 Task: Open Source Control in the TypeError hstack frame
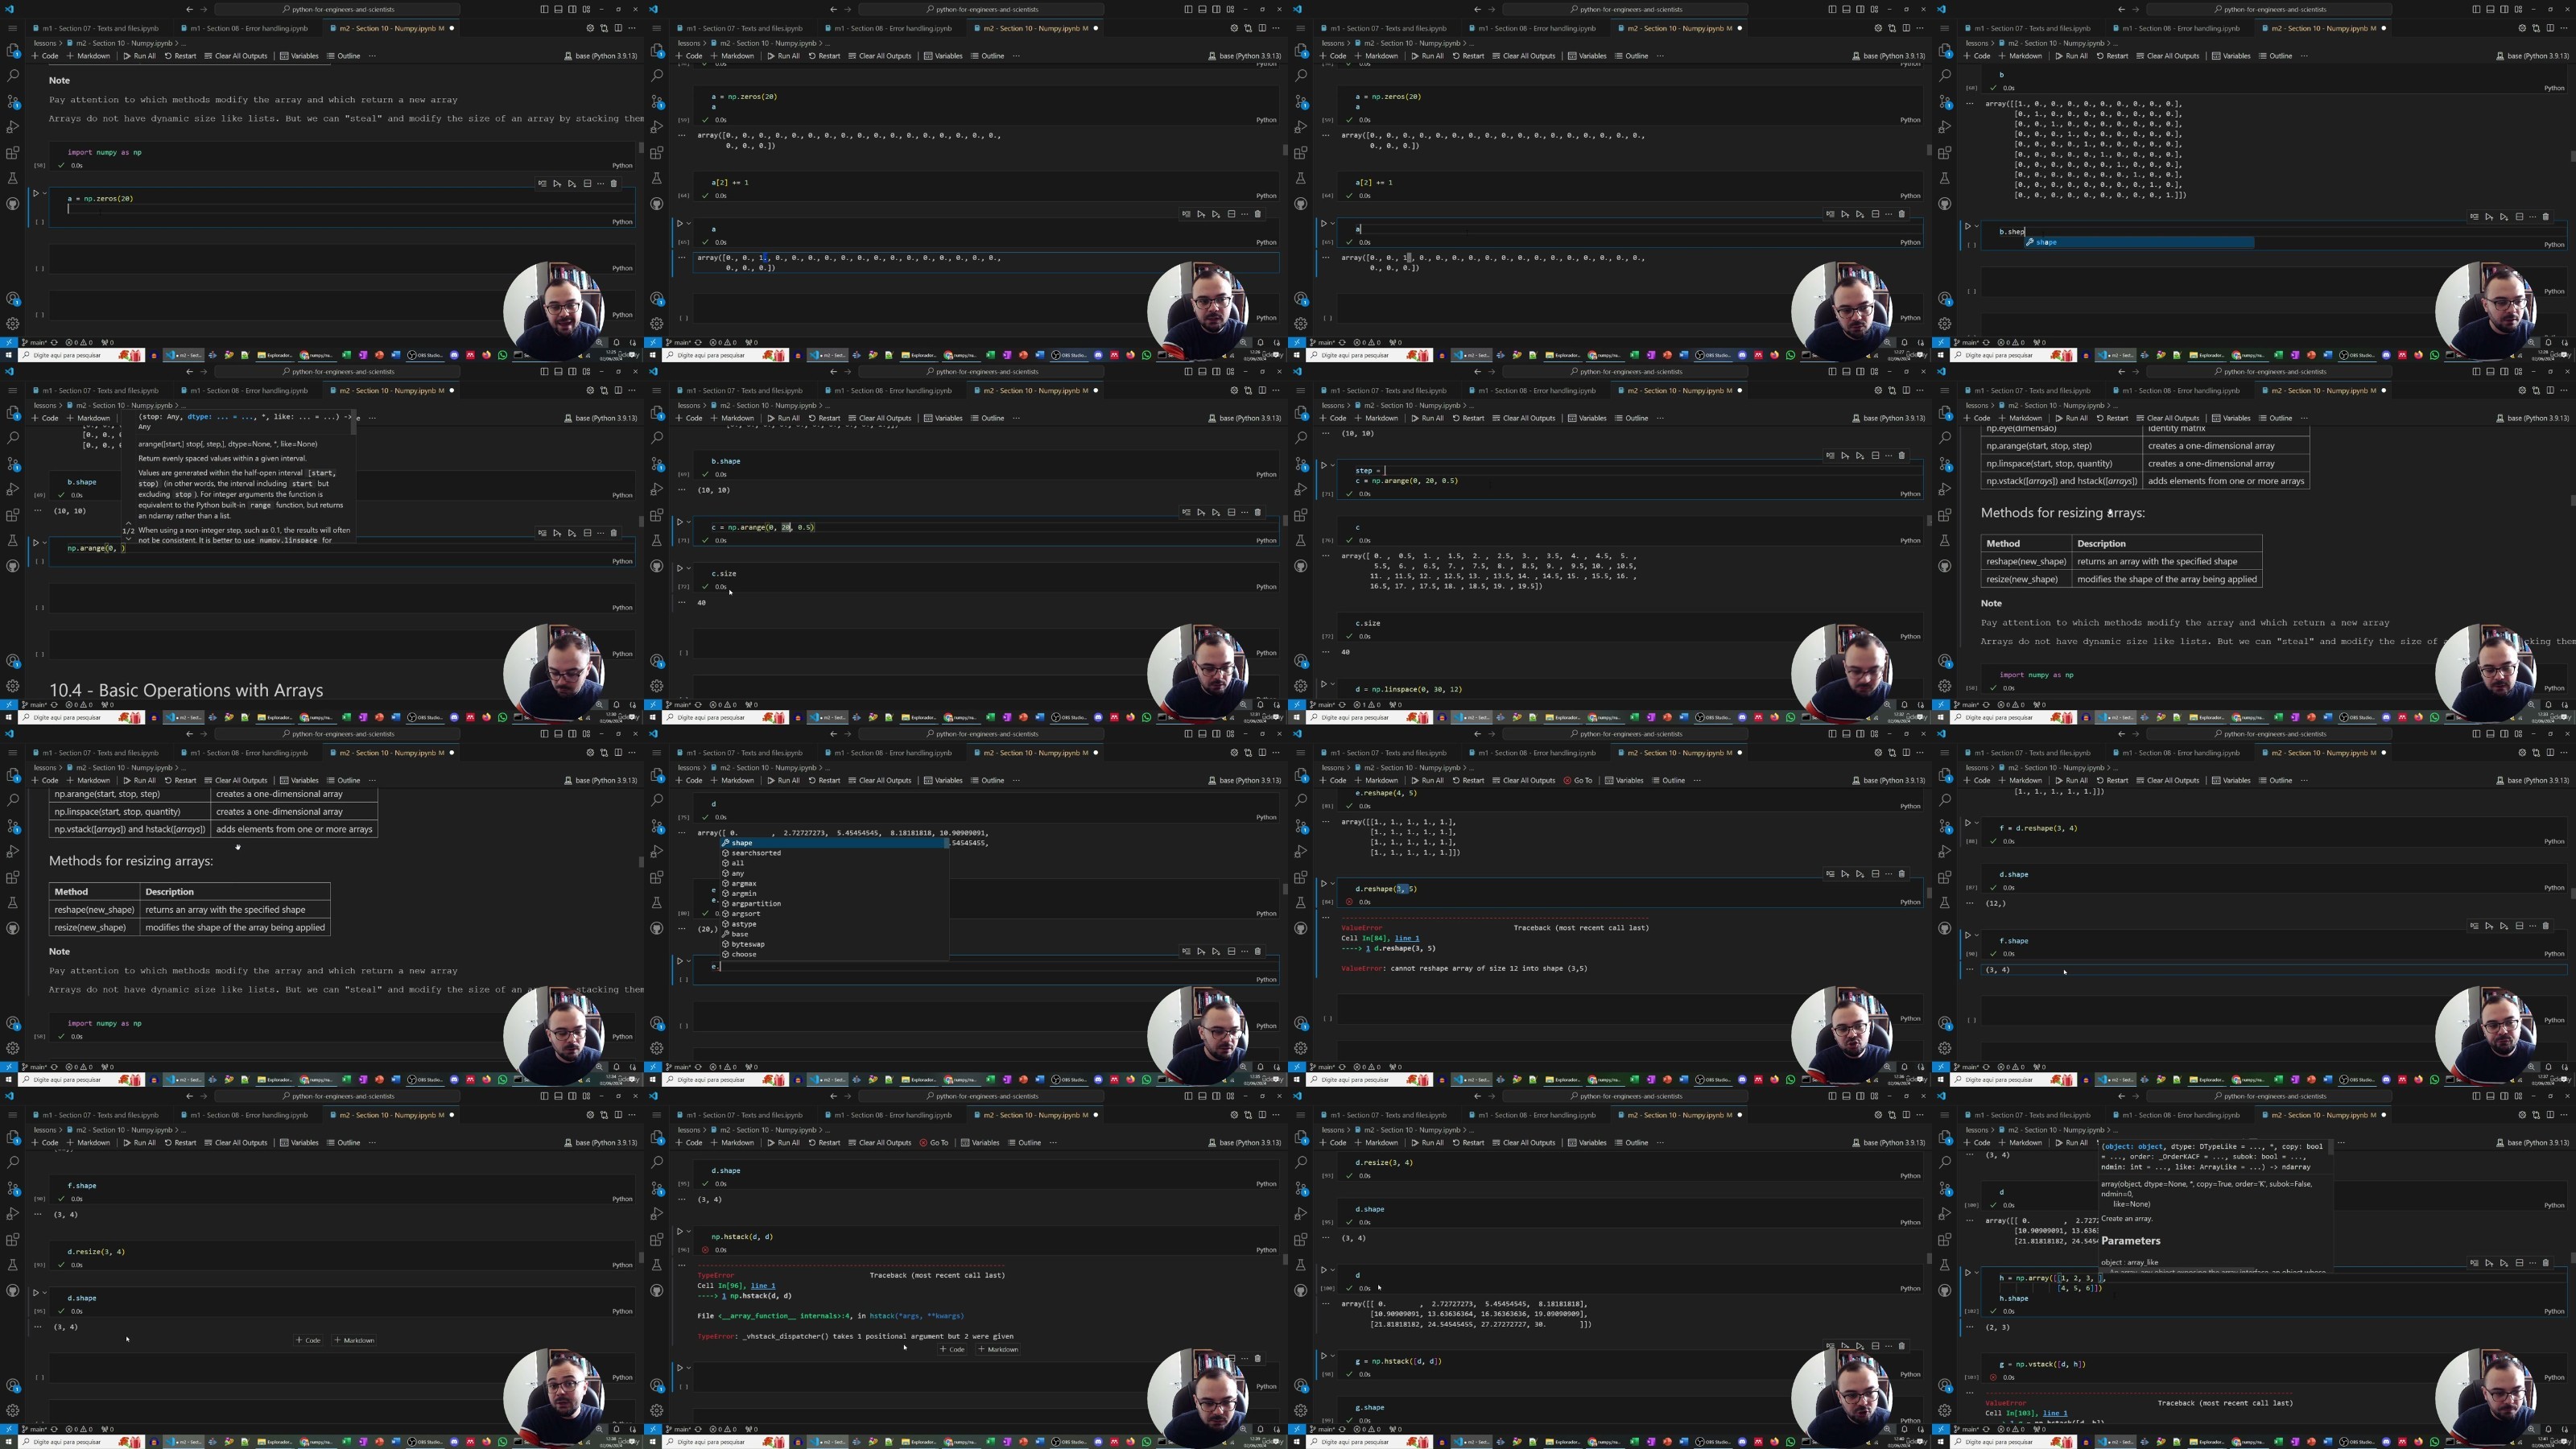tap(657, 1188)
